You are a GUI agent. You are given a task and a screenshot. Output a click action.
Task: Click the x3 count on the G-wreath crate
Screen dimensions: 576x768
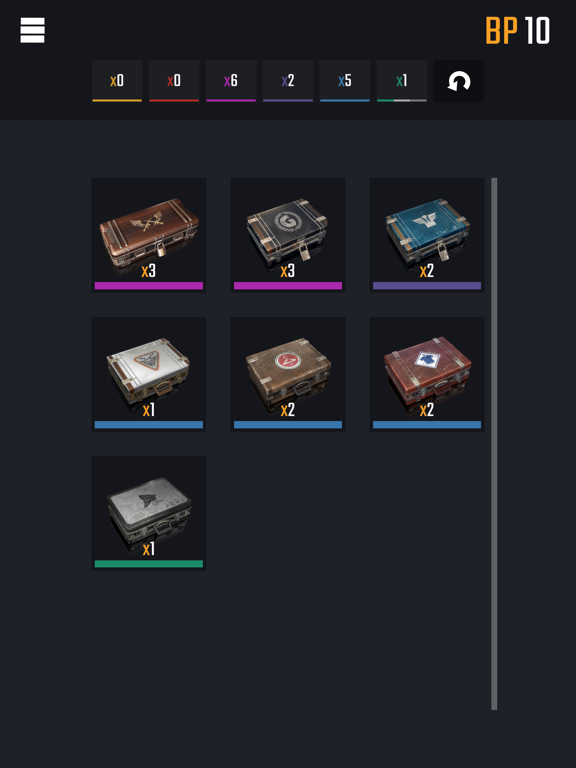pyautogui.click(x=288, y=271)
